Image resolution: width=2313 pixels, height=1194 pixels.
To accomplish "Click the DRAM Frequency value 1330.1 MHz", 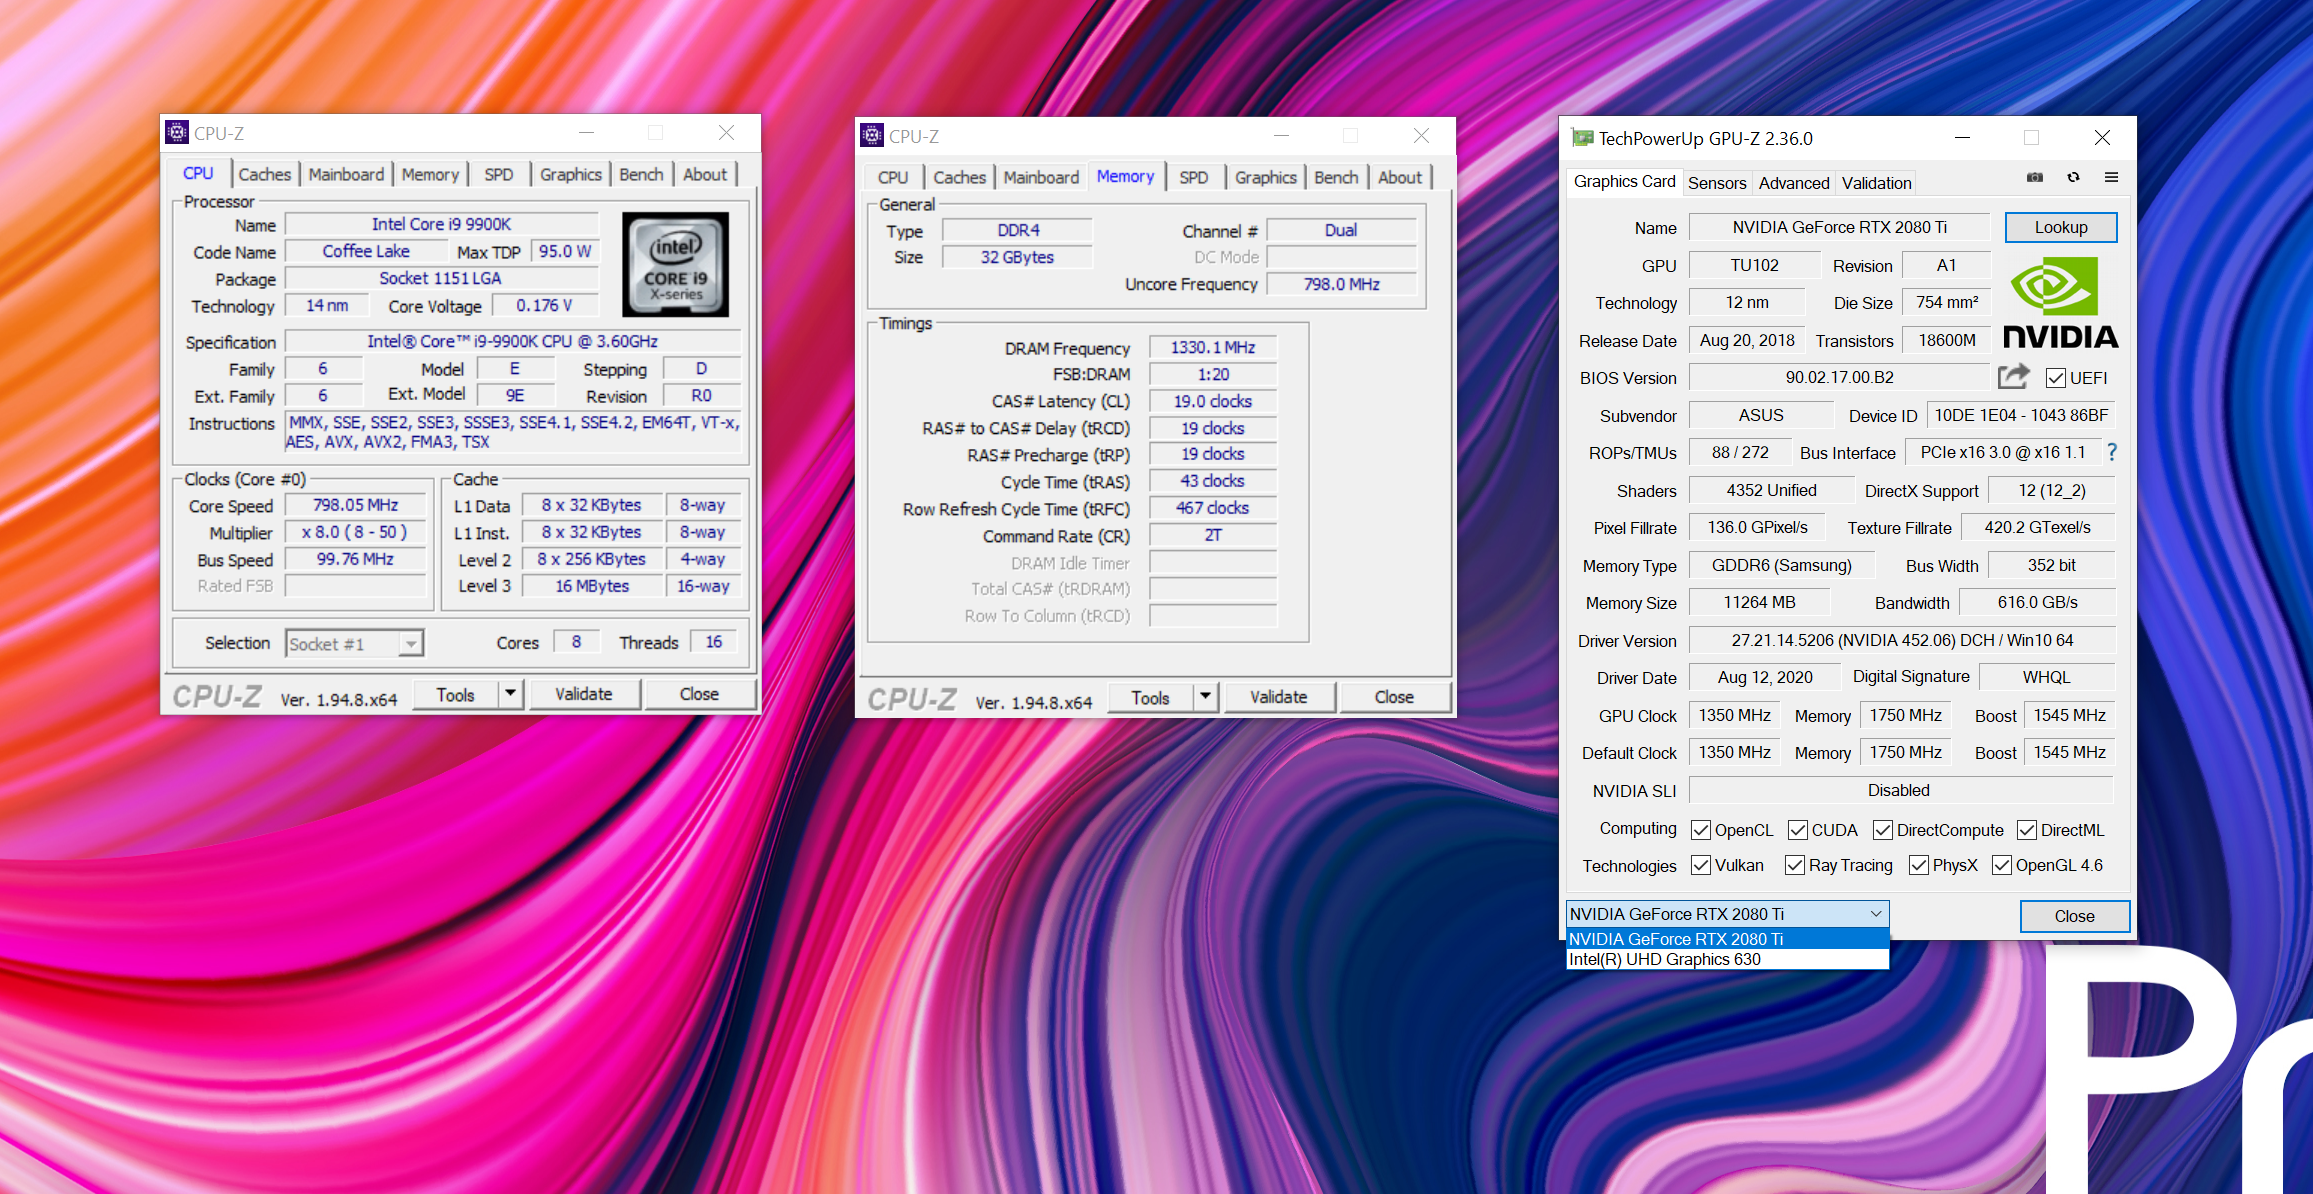I will (1213, 347).
